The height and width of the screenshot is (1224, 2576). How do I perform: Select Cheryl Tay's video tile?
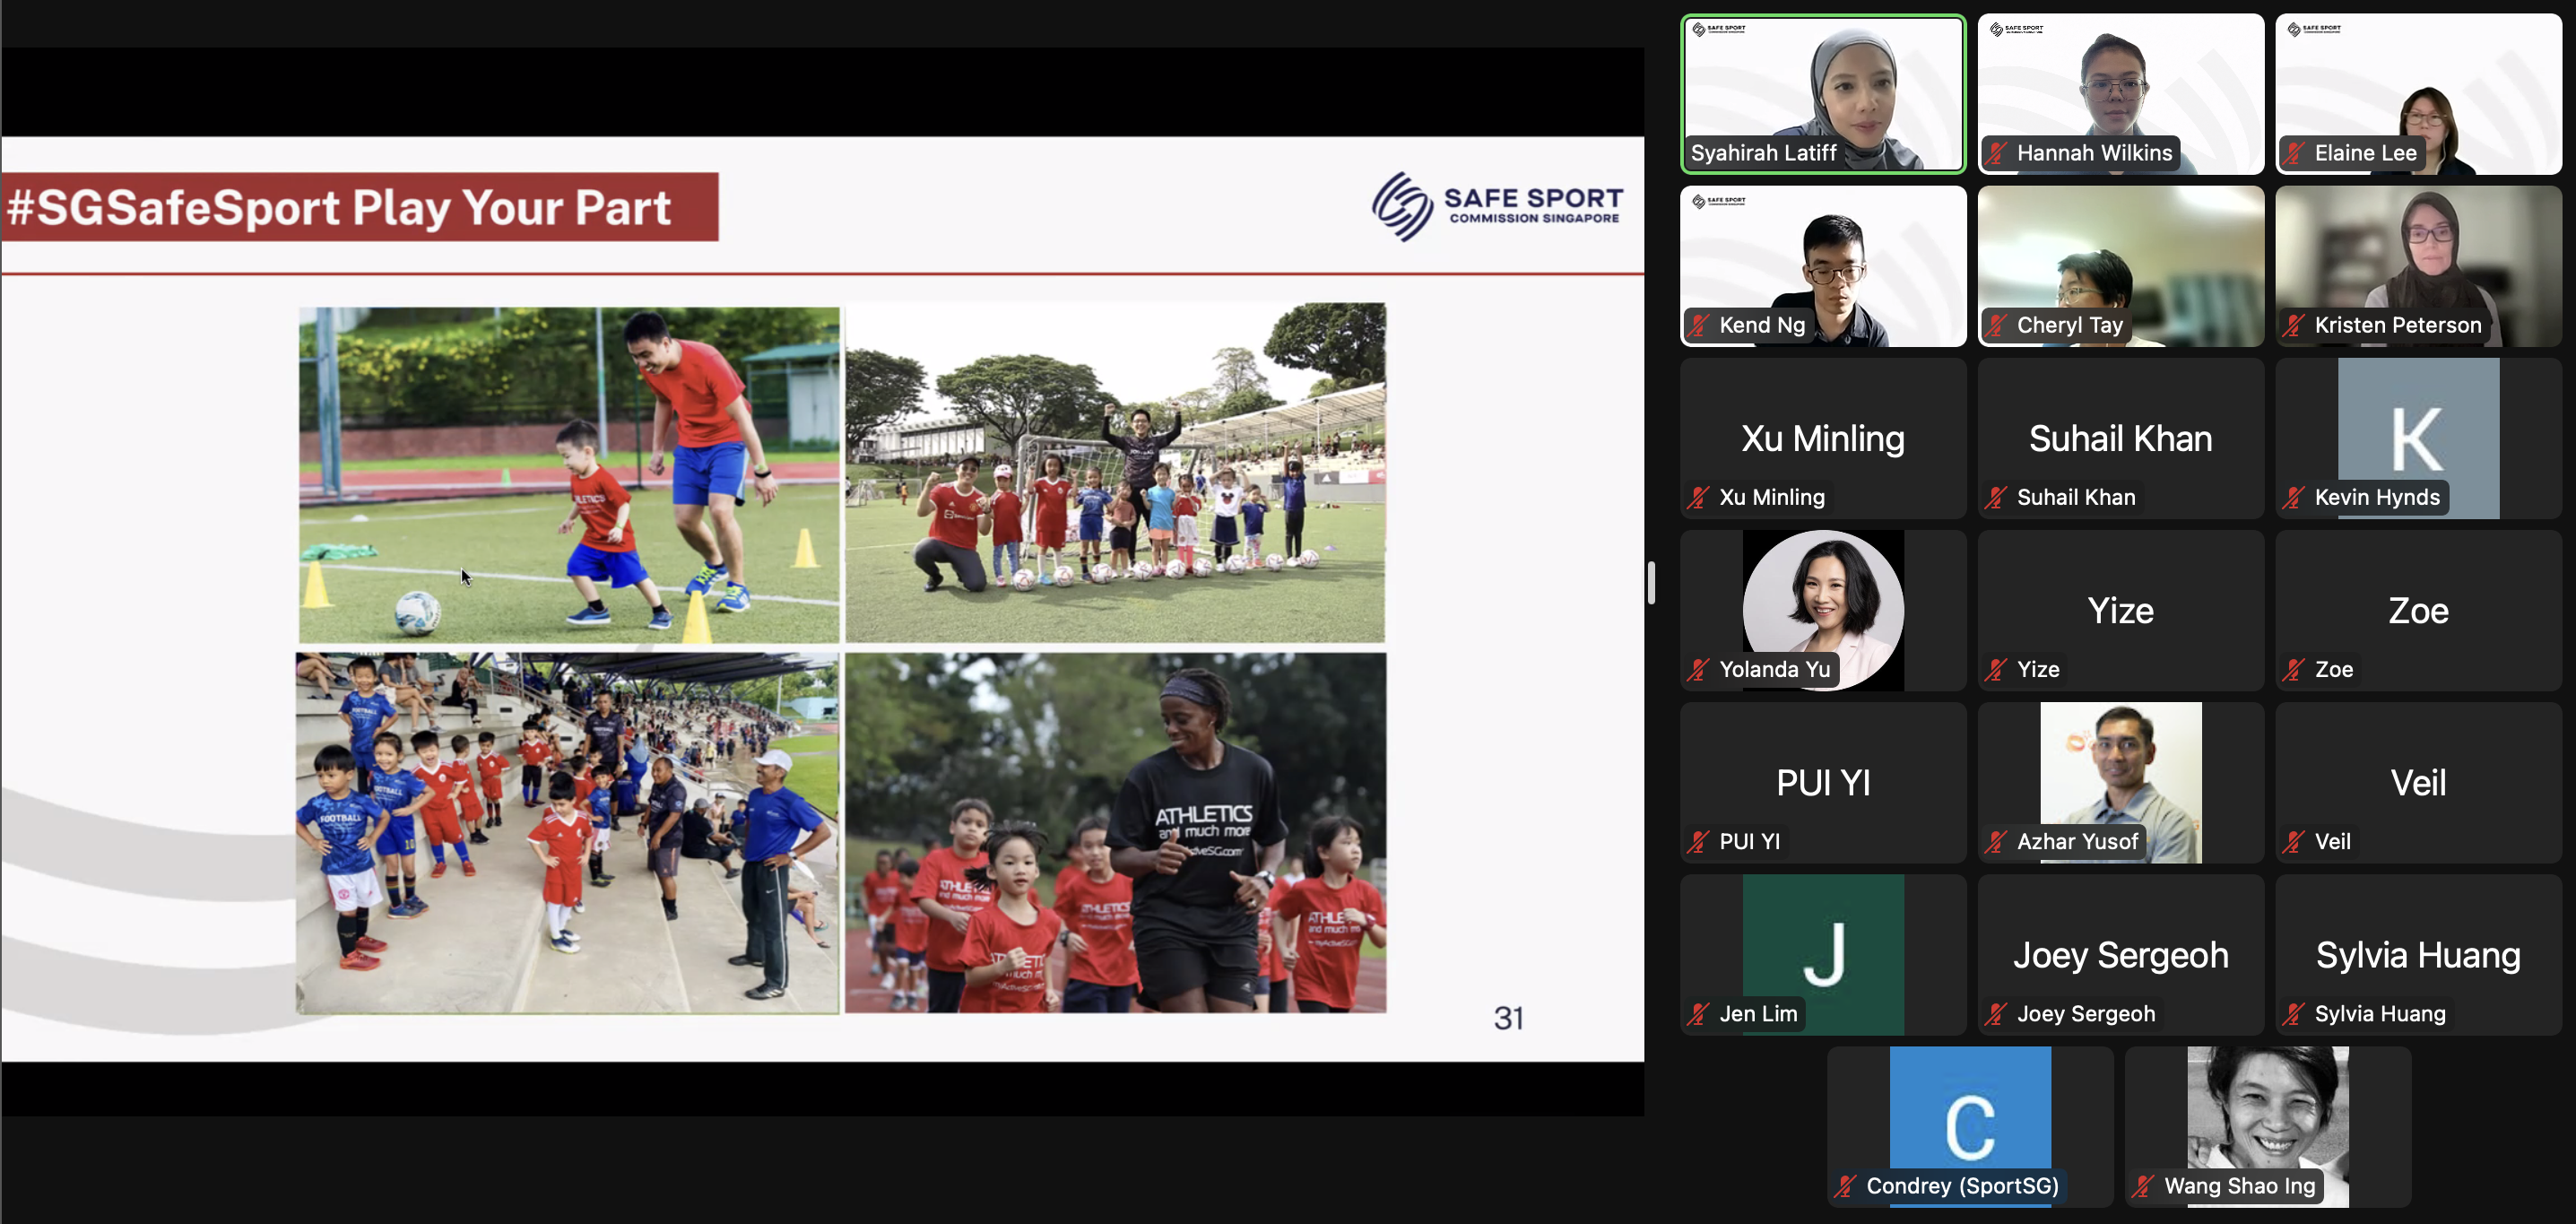2120,266
